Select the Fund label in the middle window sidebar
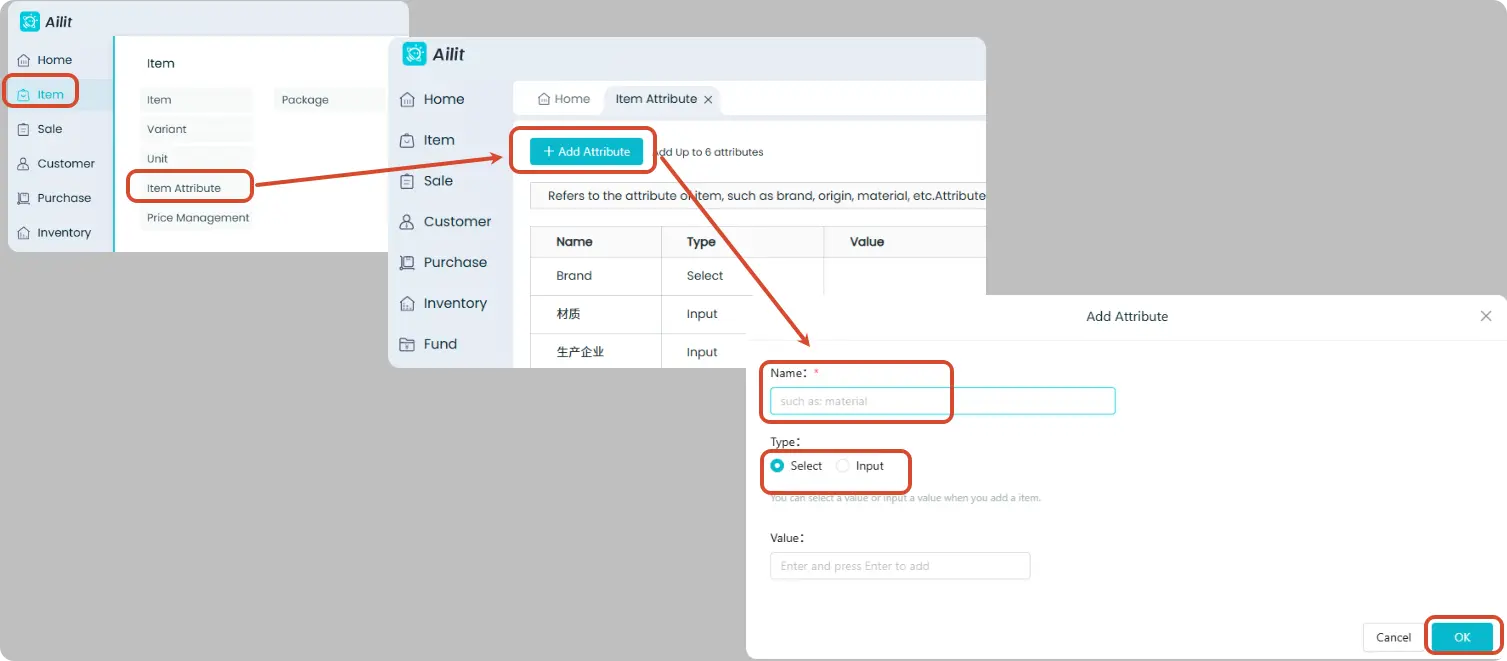1507x661 pixels. [440, 344]
